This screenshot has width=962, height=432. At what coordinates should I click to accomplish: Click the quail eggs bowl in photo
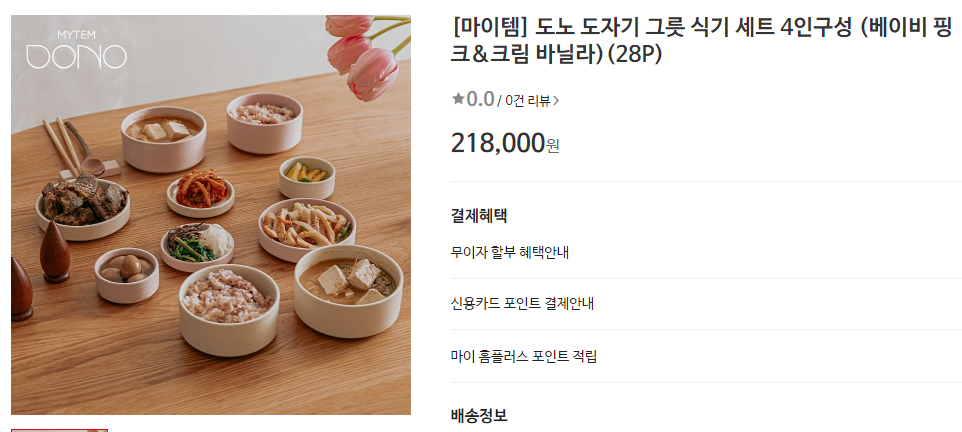[126, 274]
